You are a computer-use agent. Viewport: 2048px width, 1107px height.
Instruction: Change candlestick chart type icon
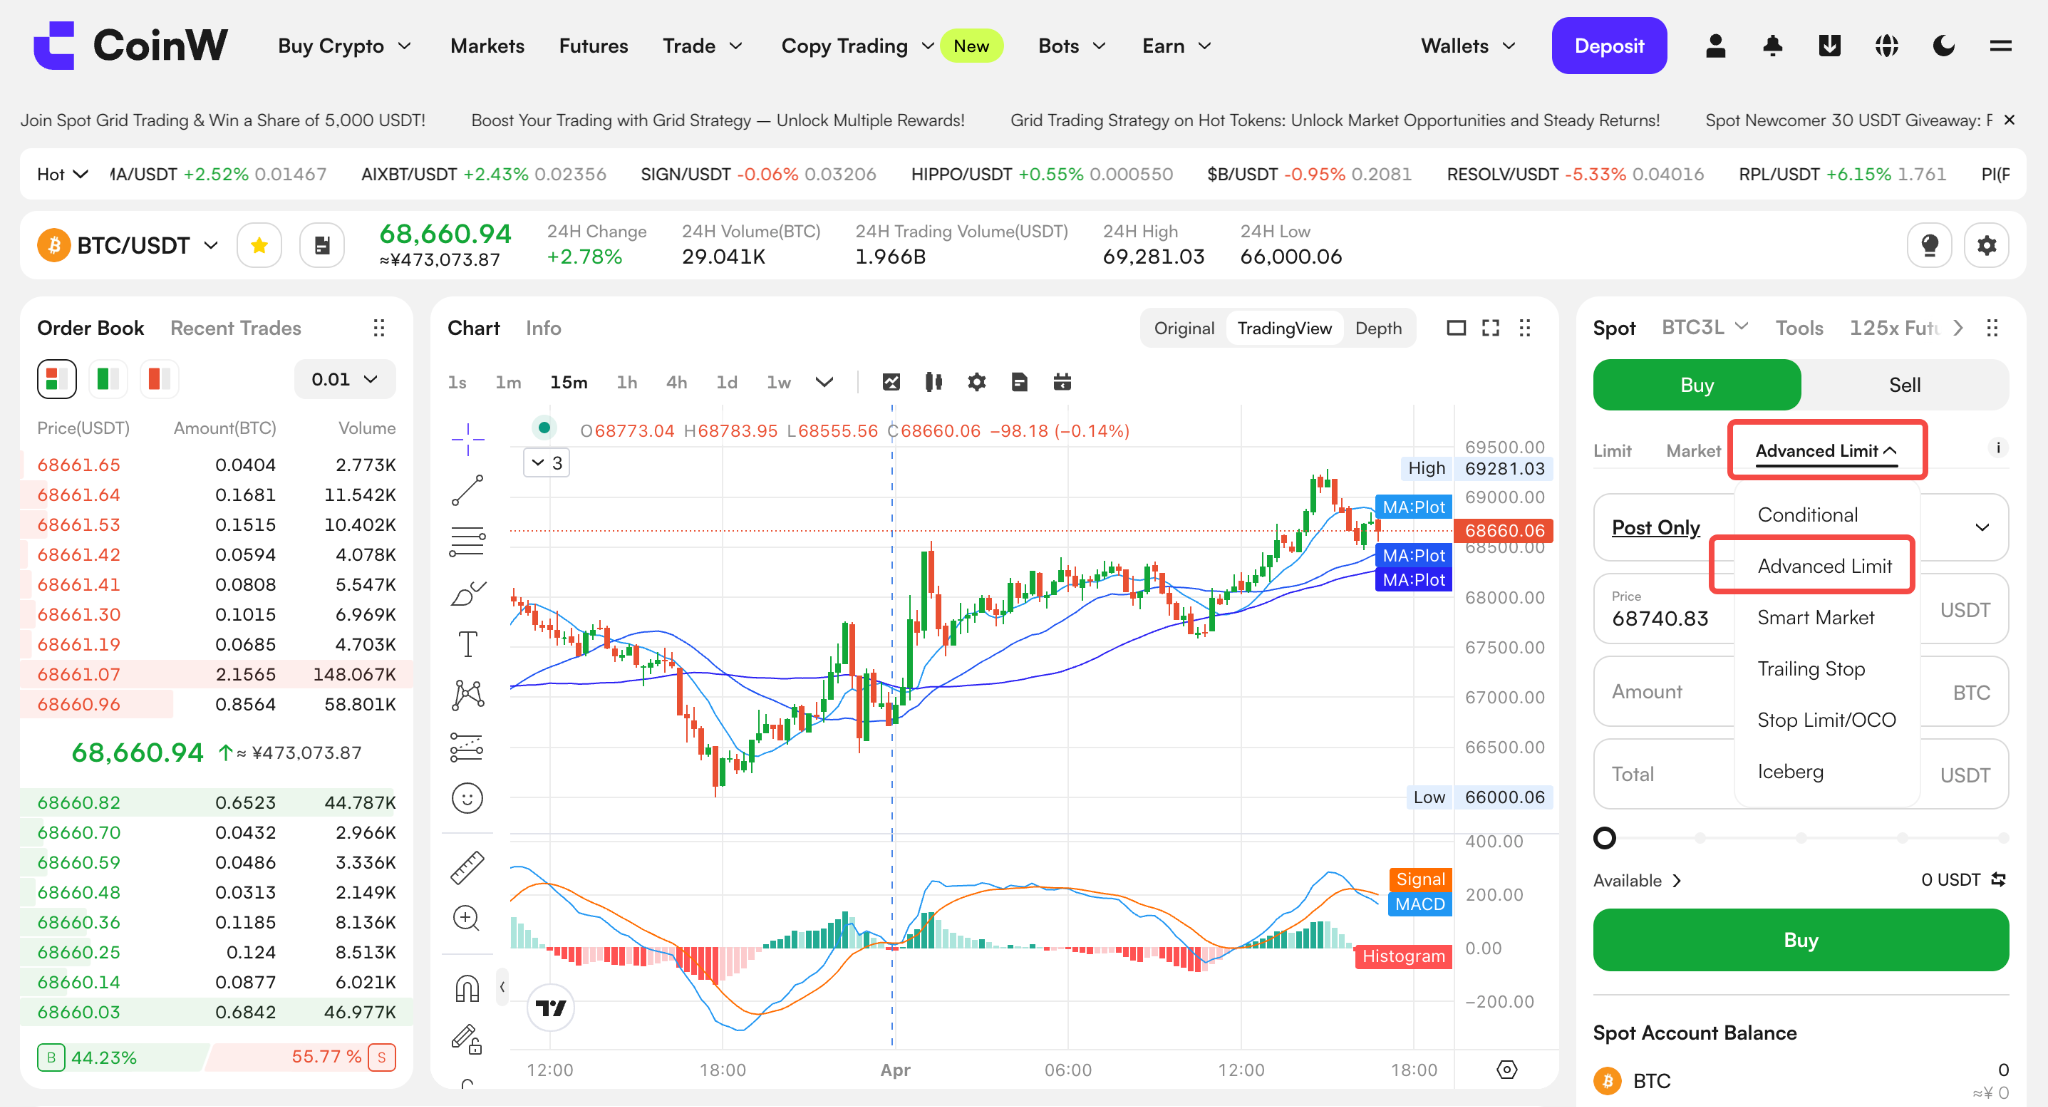pyautogui.click(x=934, y=382)
